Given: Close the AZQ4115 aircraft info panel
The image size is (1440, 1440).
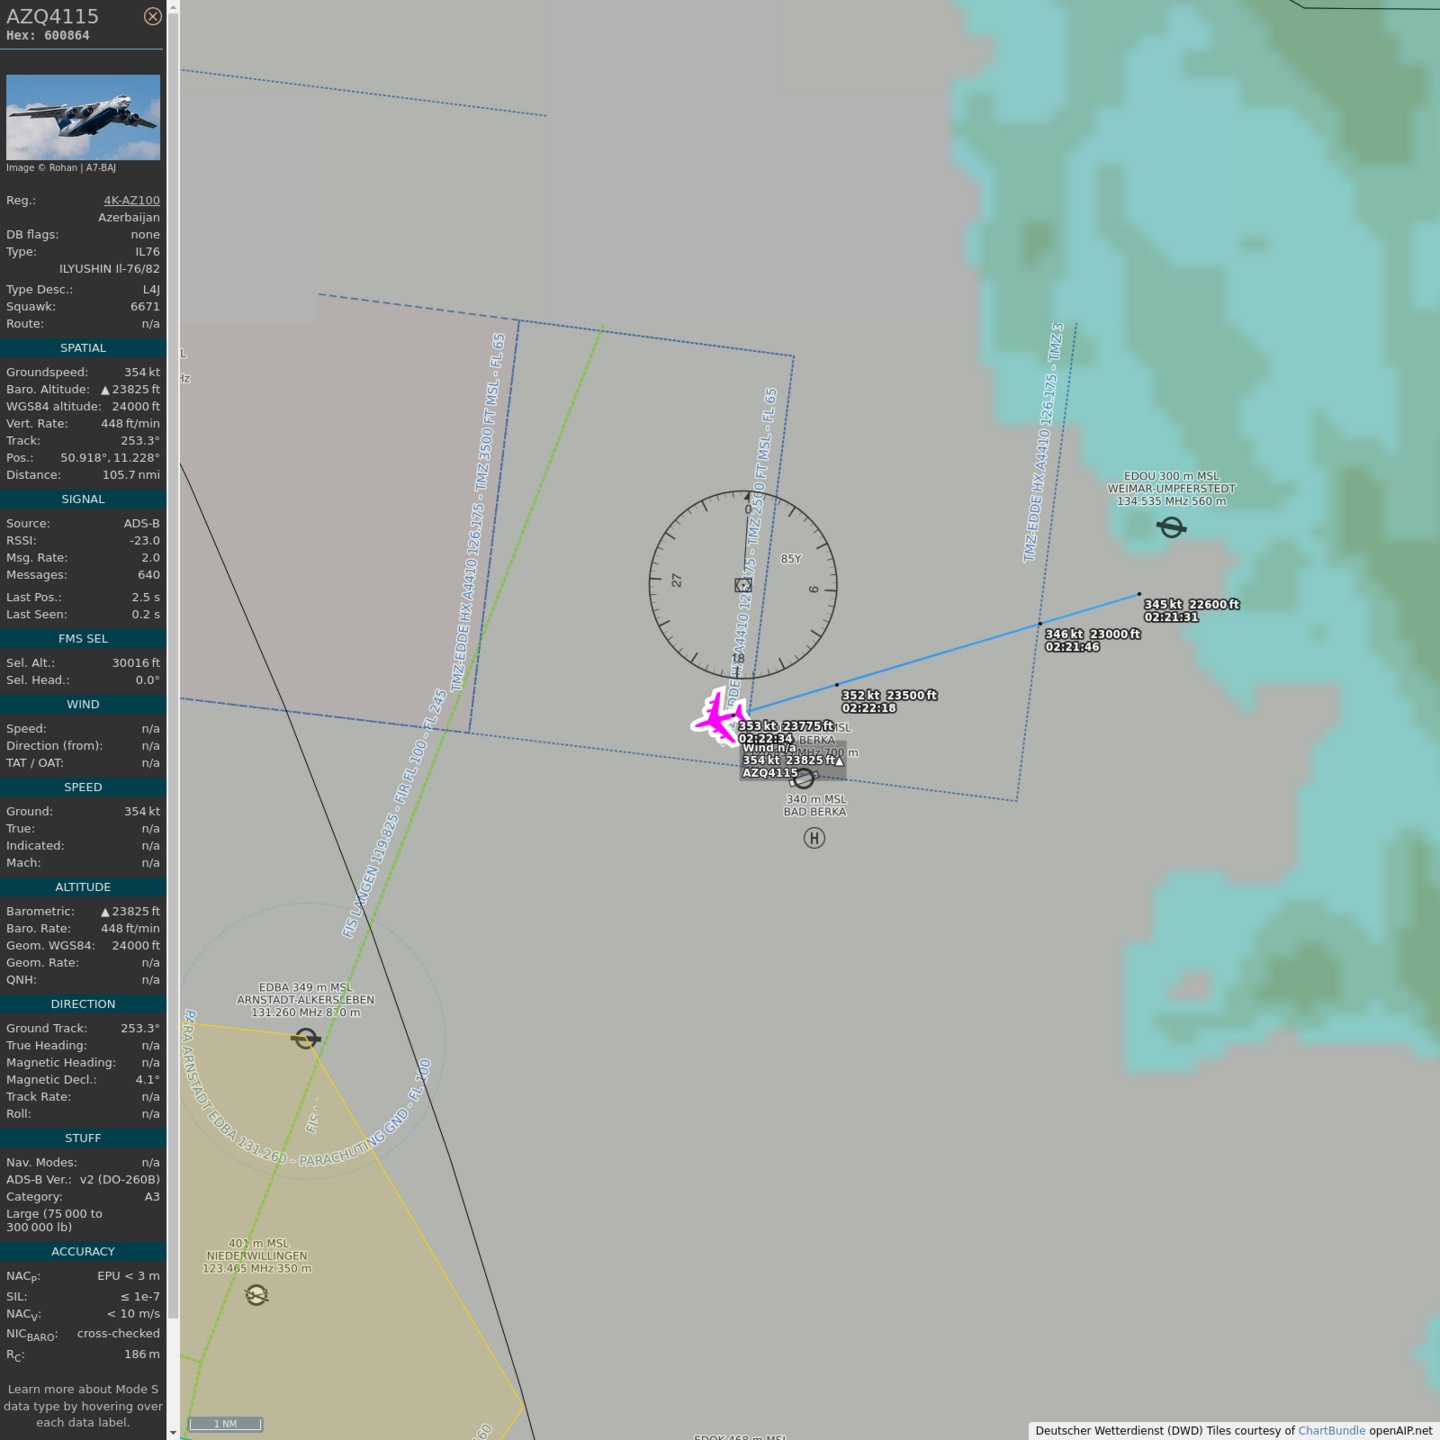Looking at the screenshot, I should coord(152,16).
